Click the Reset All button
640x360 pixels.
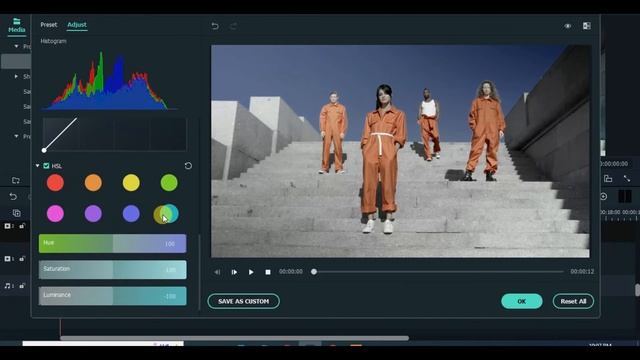[573, 301]
